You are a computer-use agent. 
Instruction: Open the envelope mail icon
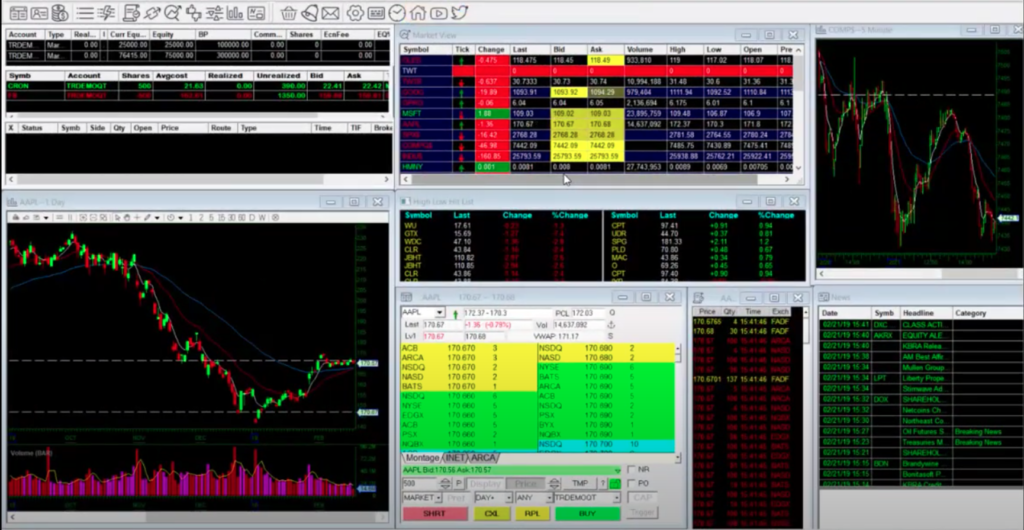(x=330, y=14)
